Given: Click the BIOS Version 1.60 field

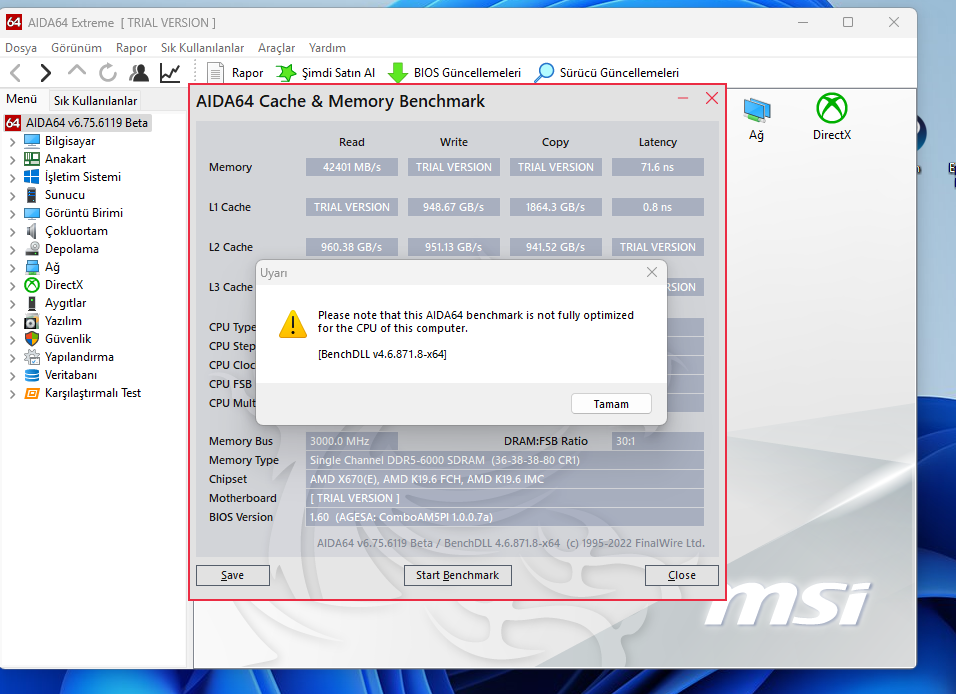Looking at the screenshot, I should pos(505,517).
